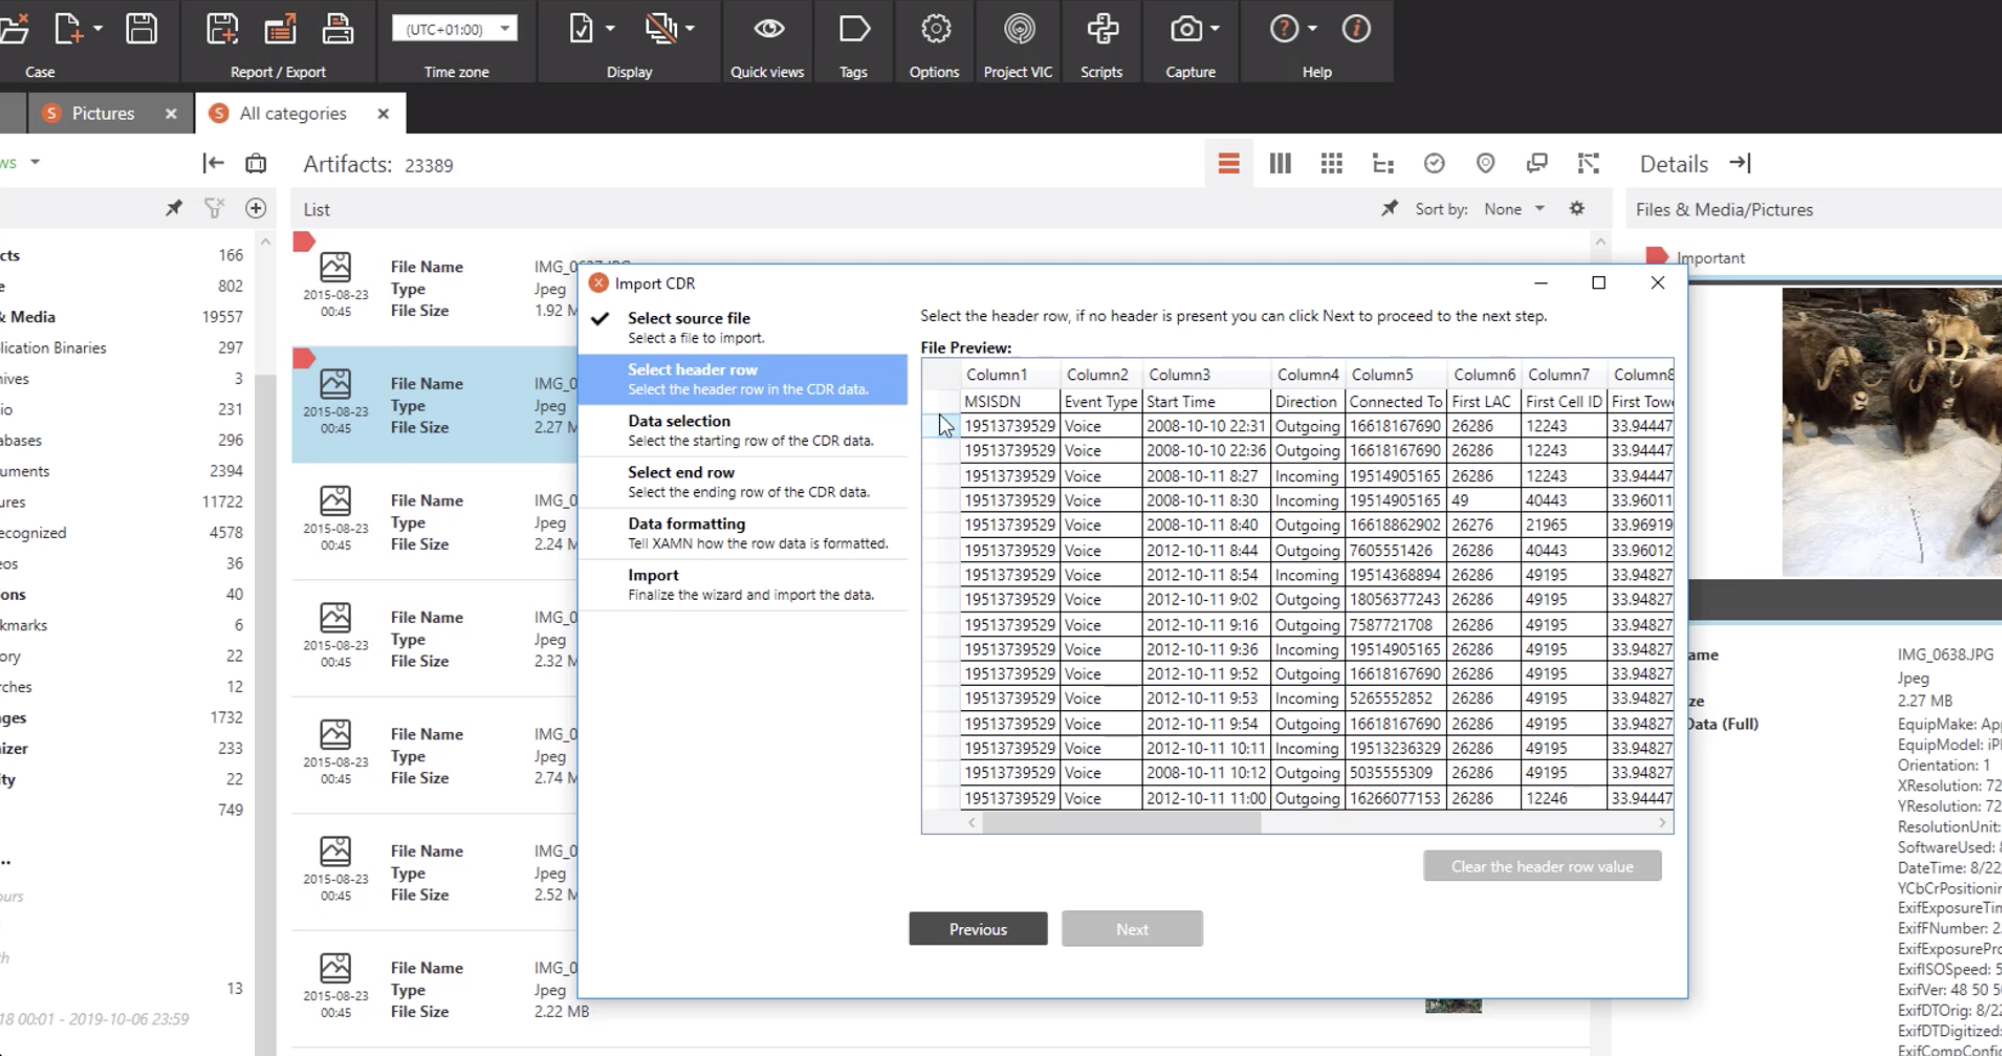Expand the Capture camera dropdown arrow
2002x1056 pixels.
click(1215, 29)
